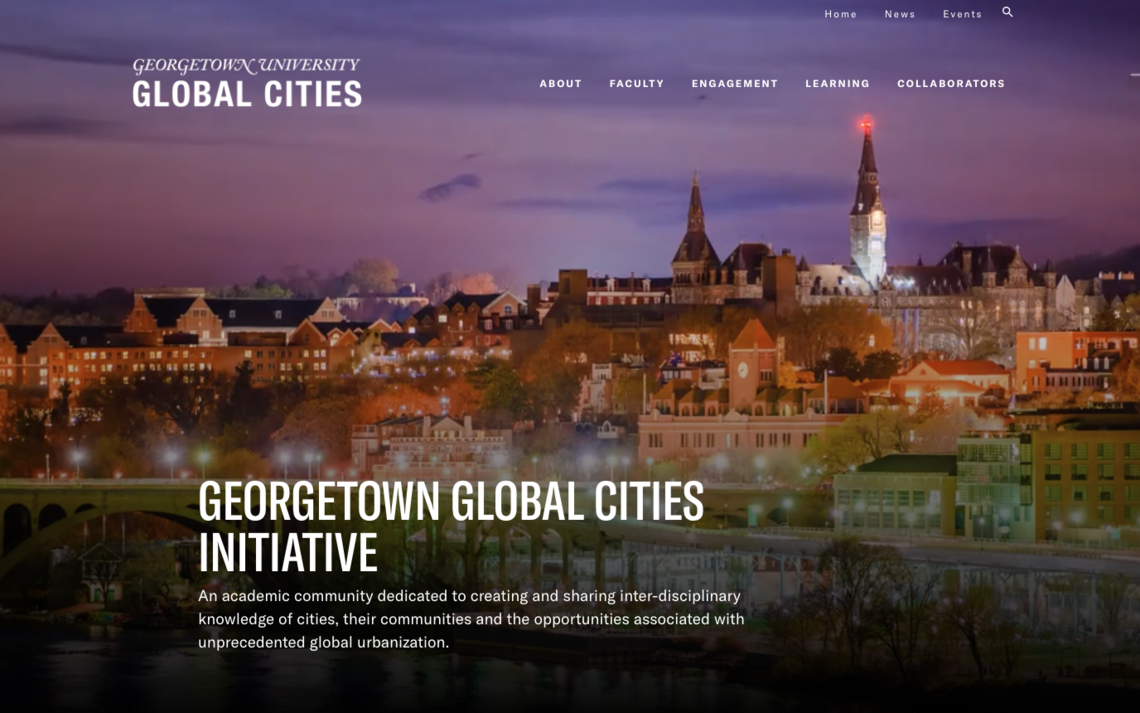Select Home in the utility navigation
Screen dimensions: 1140x713
[840, 13]
